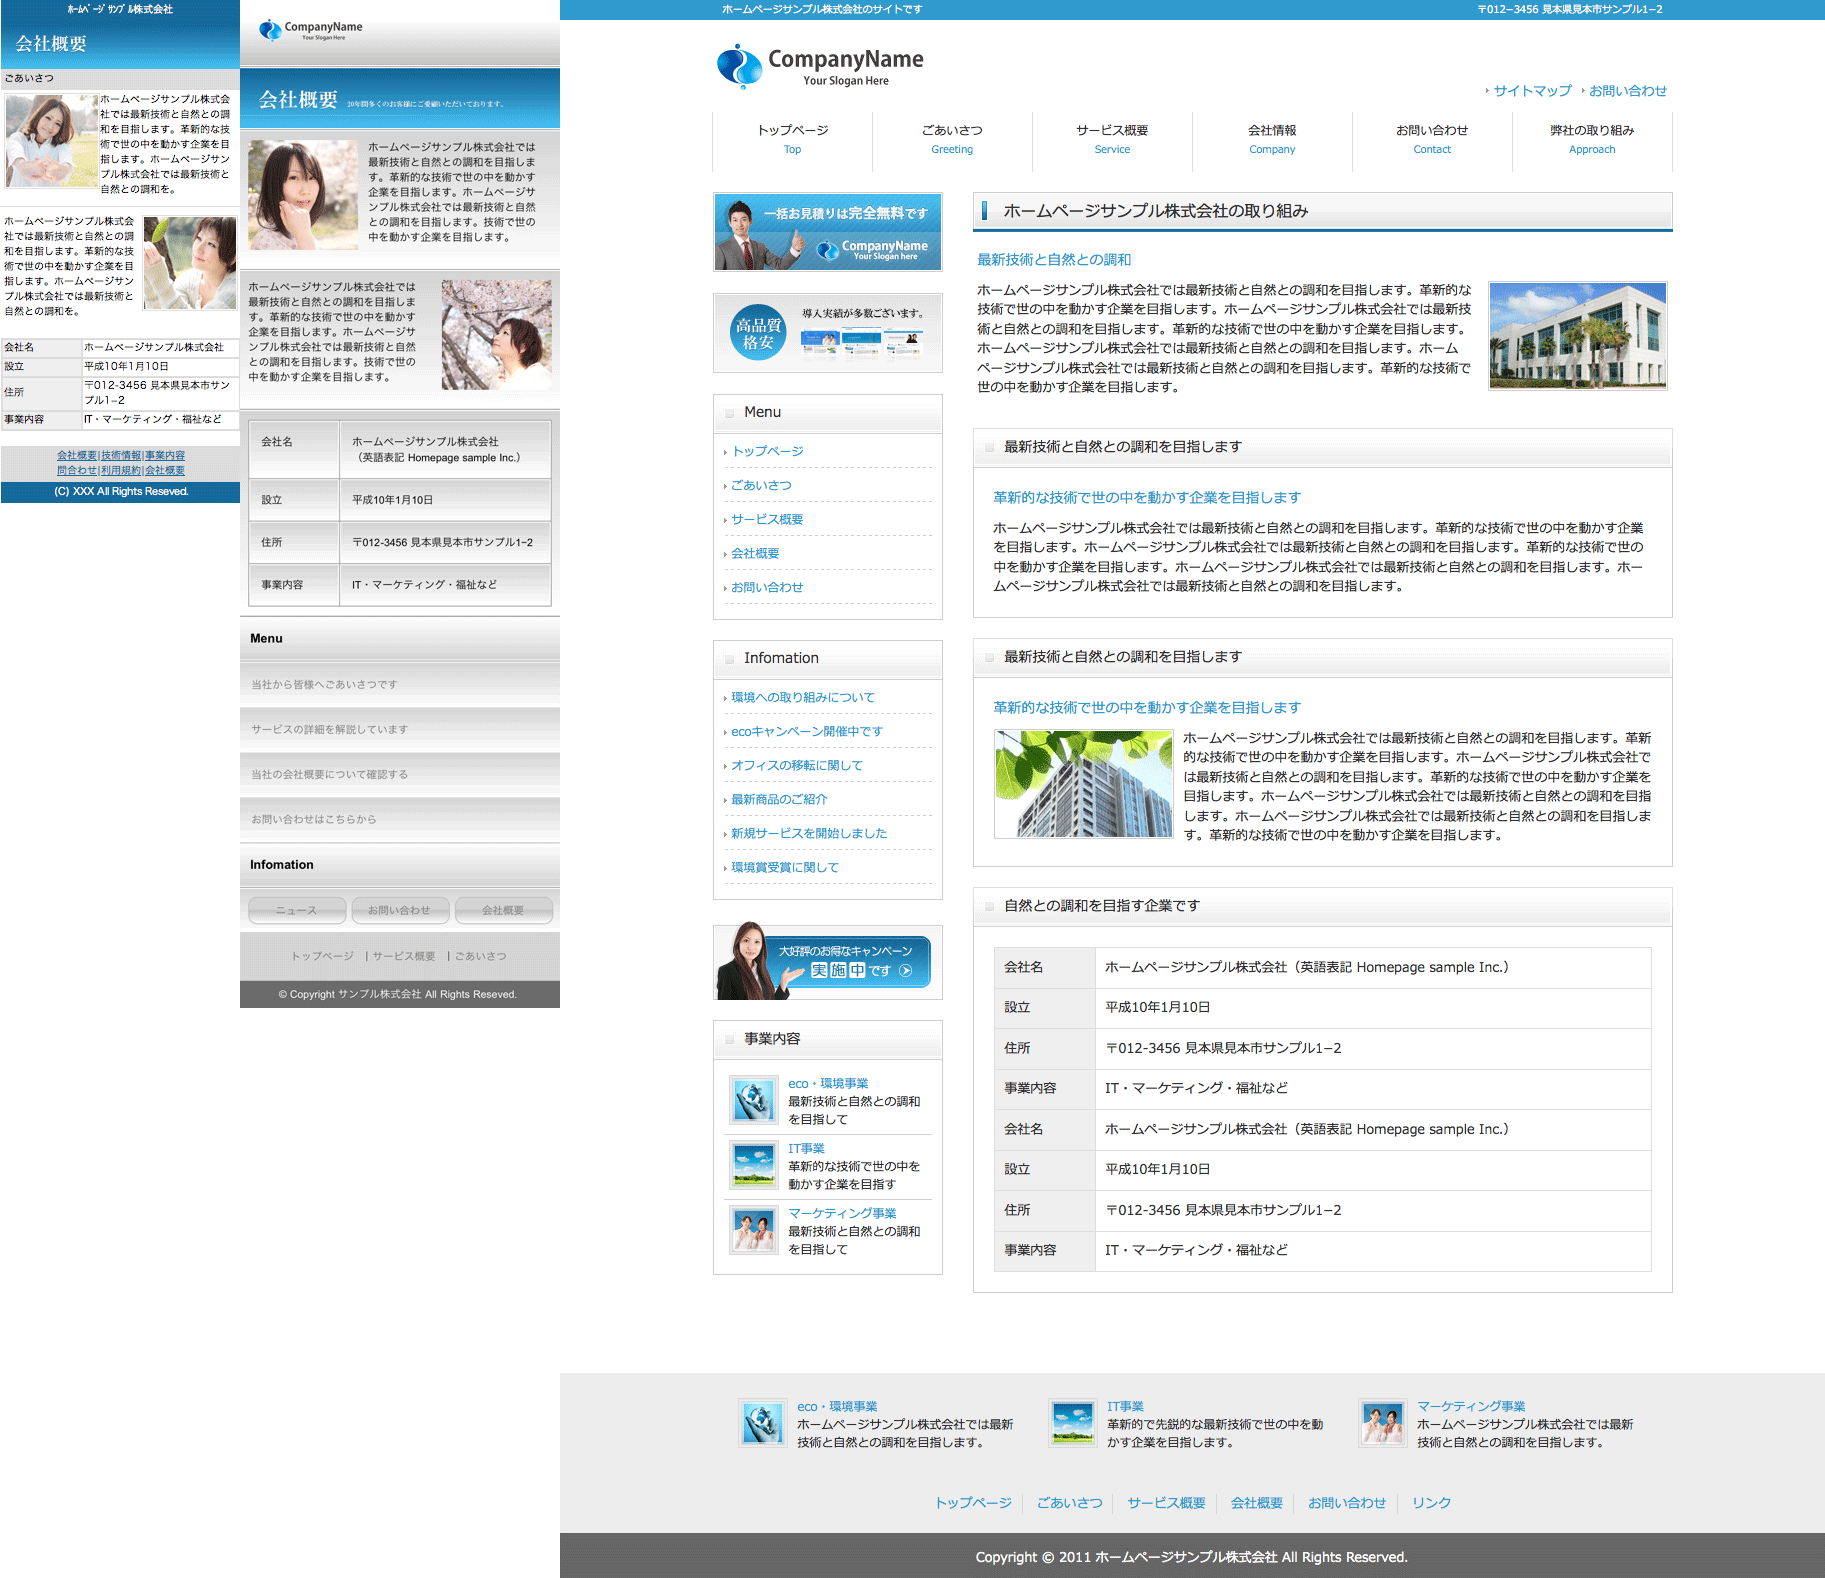This screenshot has width=1825, height=1578.
Task: Click the office building photo in the article
Action: pyautogui.click(x=1577, y=336)
